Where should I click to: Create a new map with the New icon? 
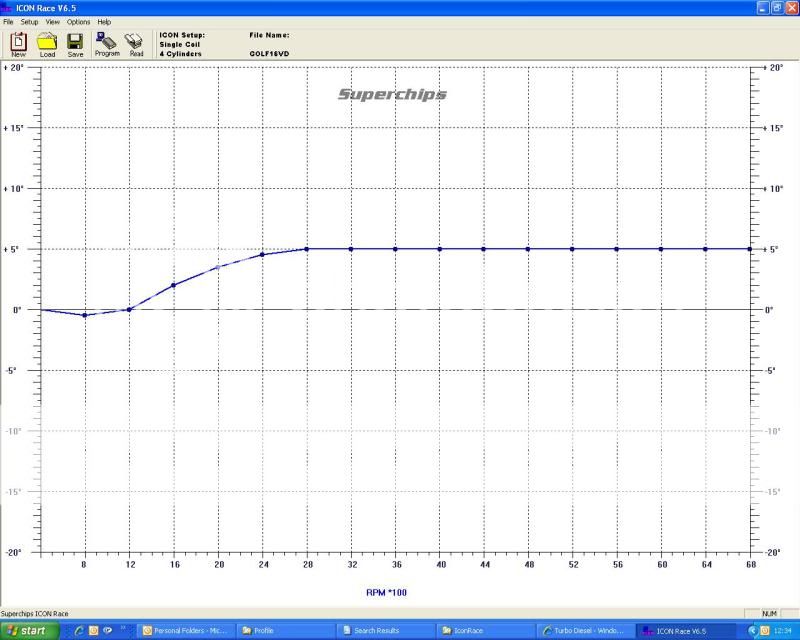(x=16, y=41)
